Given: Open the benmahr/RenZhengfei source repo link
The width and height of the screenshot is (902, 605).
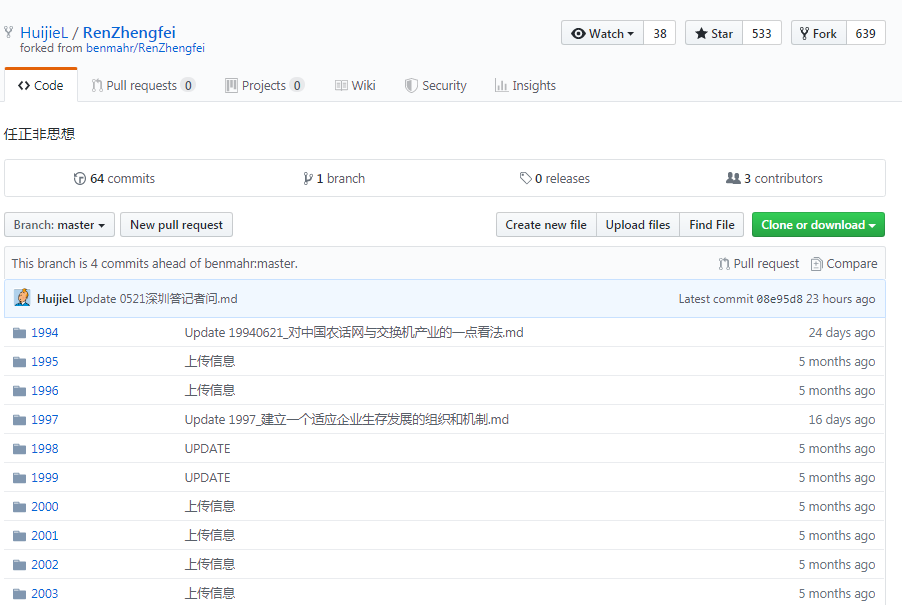Looking at the screenshot, I should tap(145, 48).
